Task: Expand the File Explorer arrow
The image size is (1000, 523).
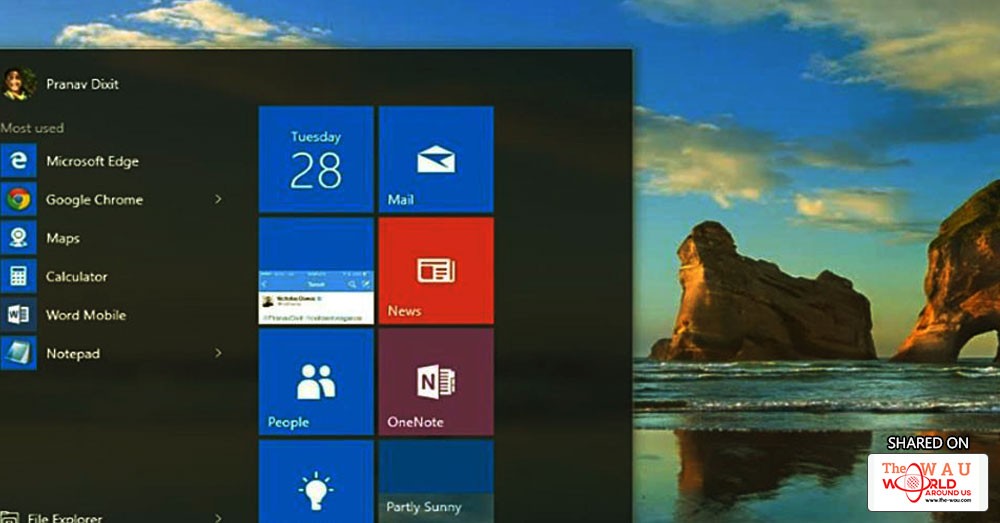Action: click(x=218, y=517)
